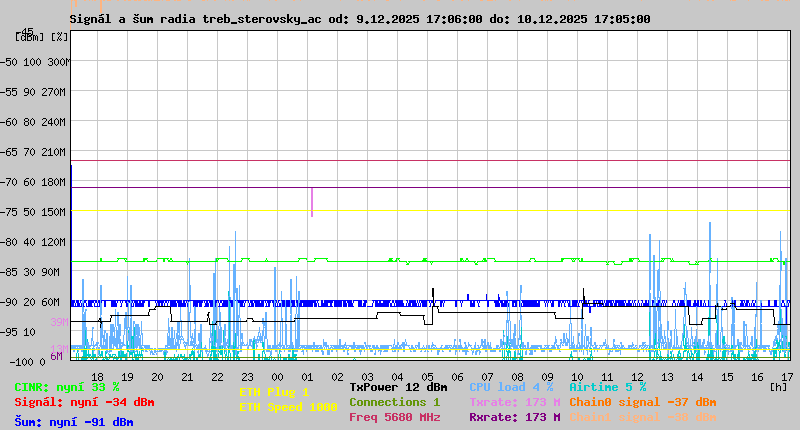
Task: Click hour '04' on the time axis
Action: [x=397, y=377]
